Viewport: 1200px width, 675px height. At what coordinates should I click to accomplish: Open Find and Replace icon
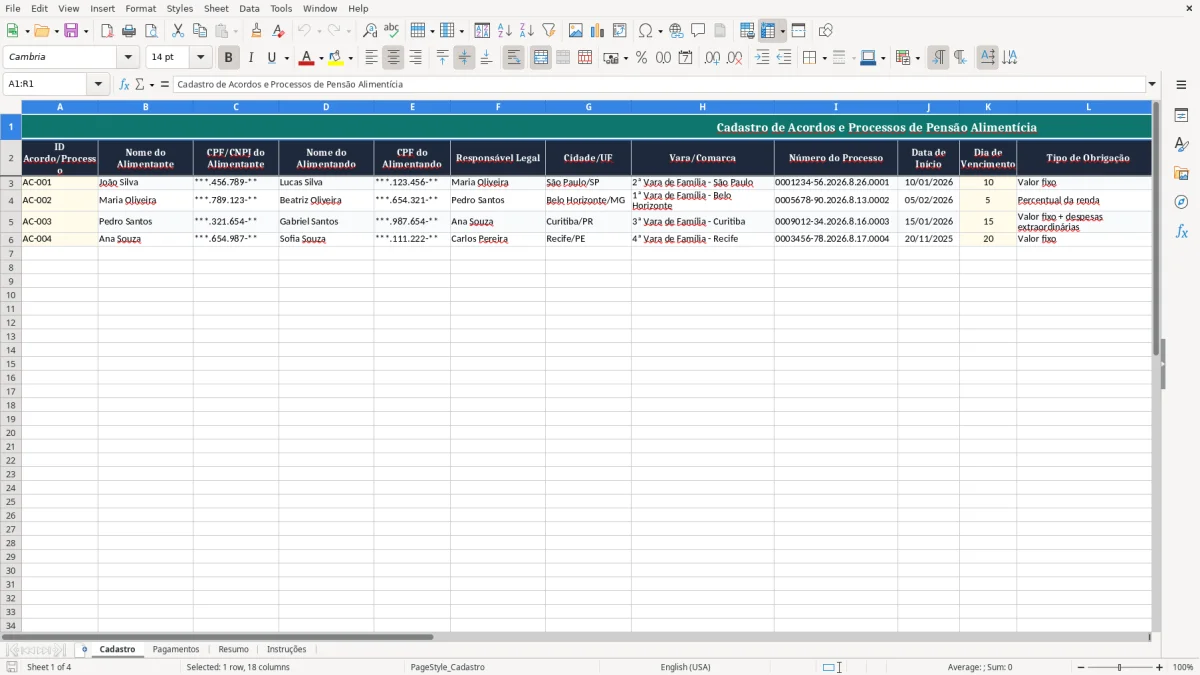370,31
